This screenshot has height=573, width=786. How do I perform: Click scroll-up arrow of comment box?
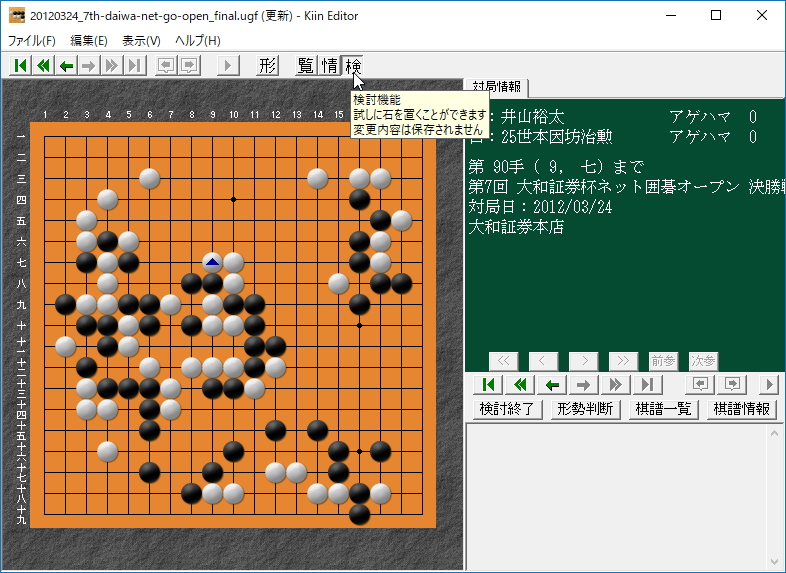pos(774,433)
